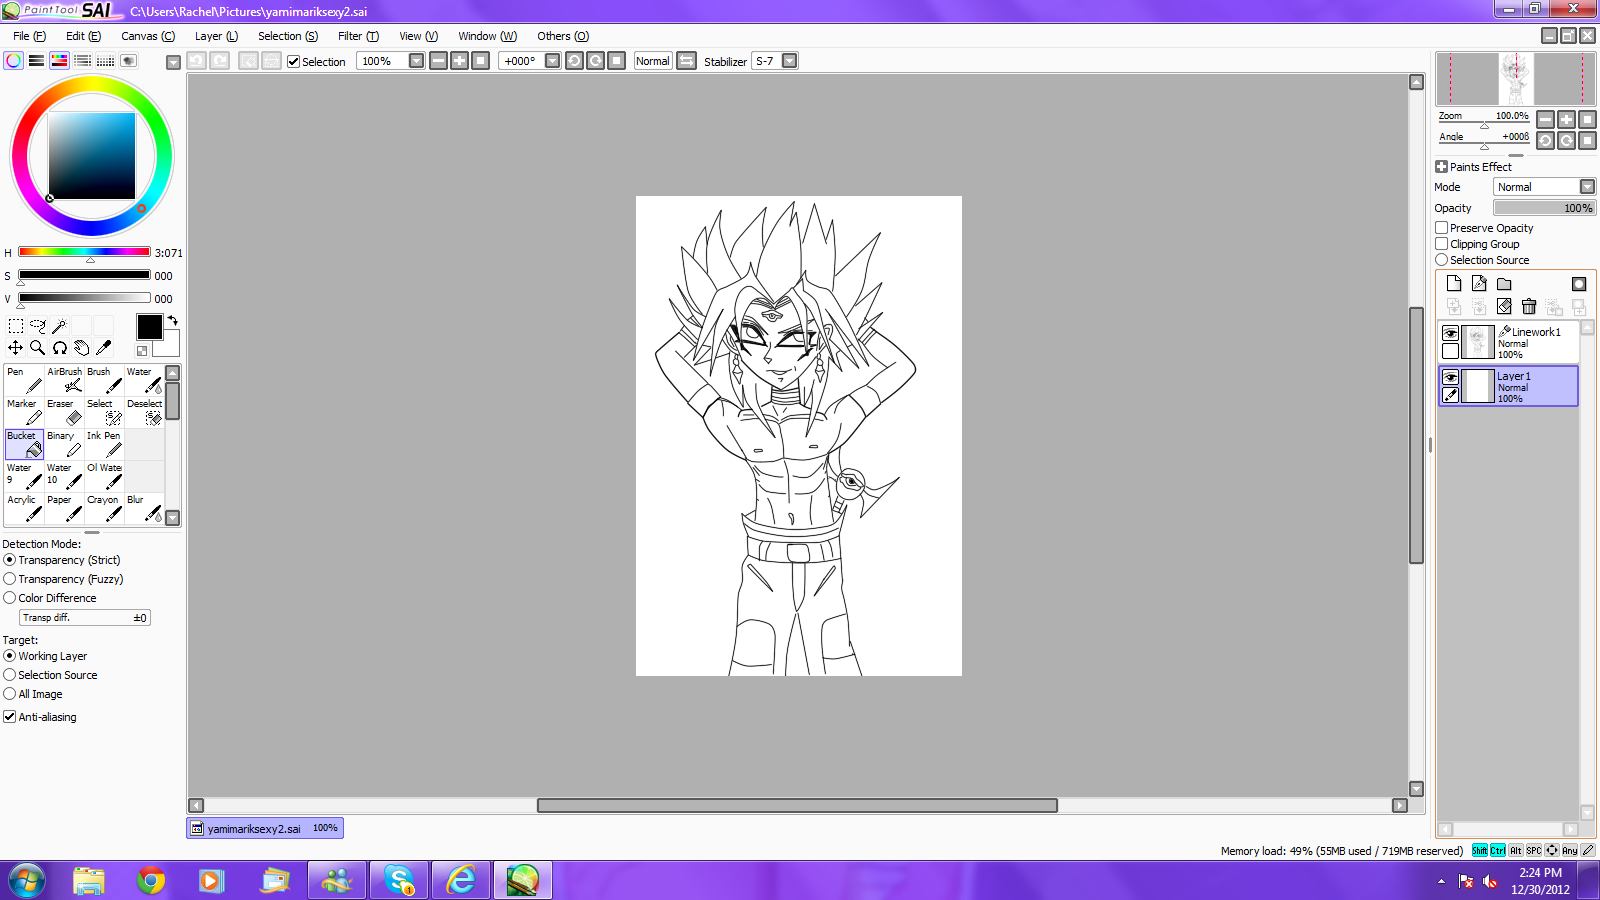Pick the Eraser tool
Screen dimensions: 1600x900
(64, 412)
